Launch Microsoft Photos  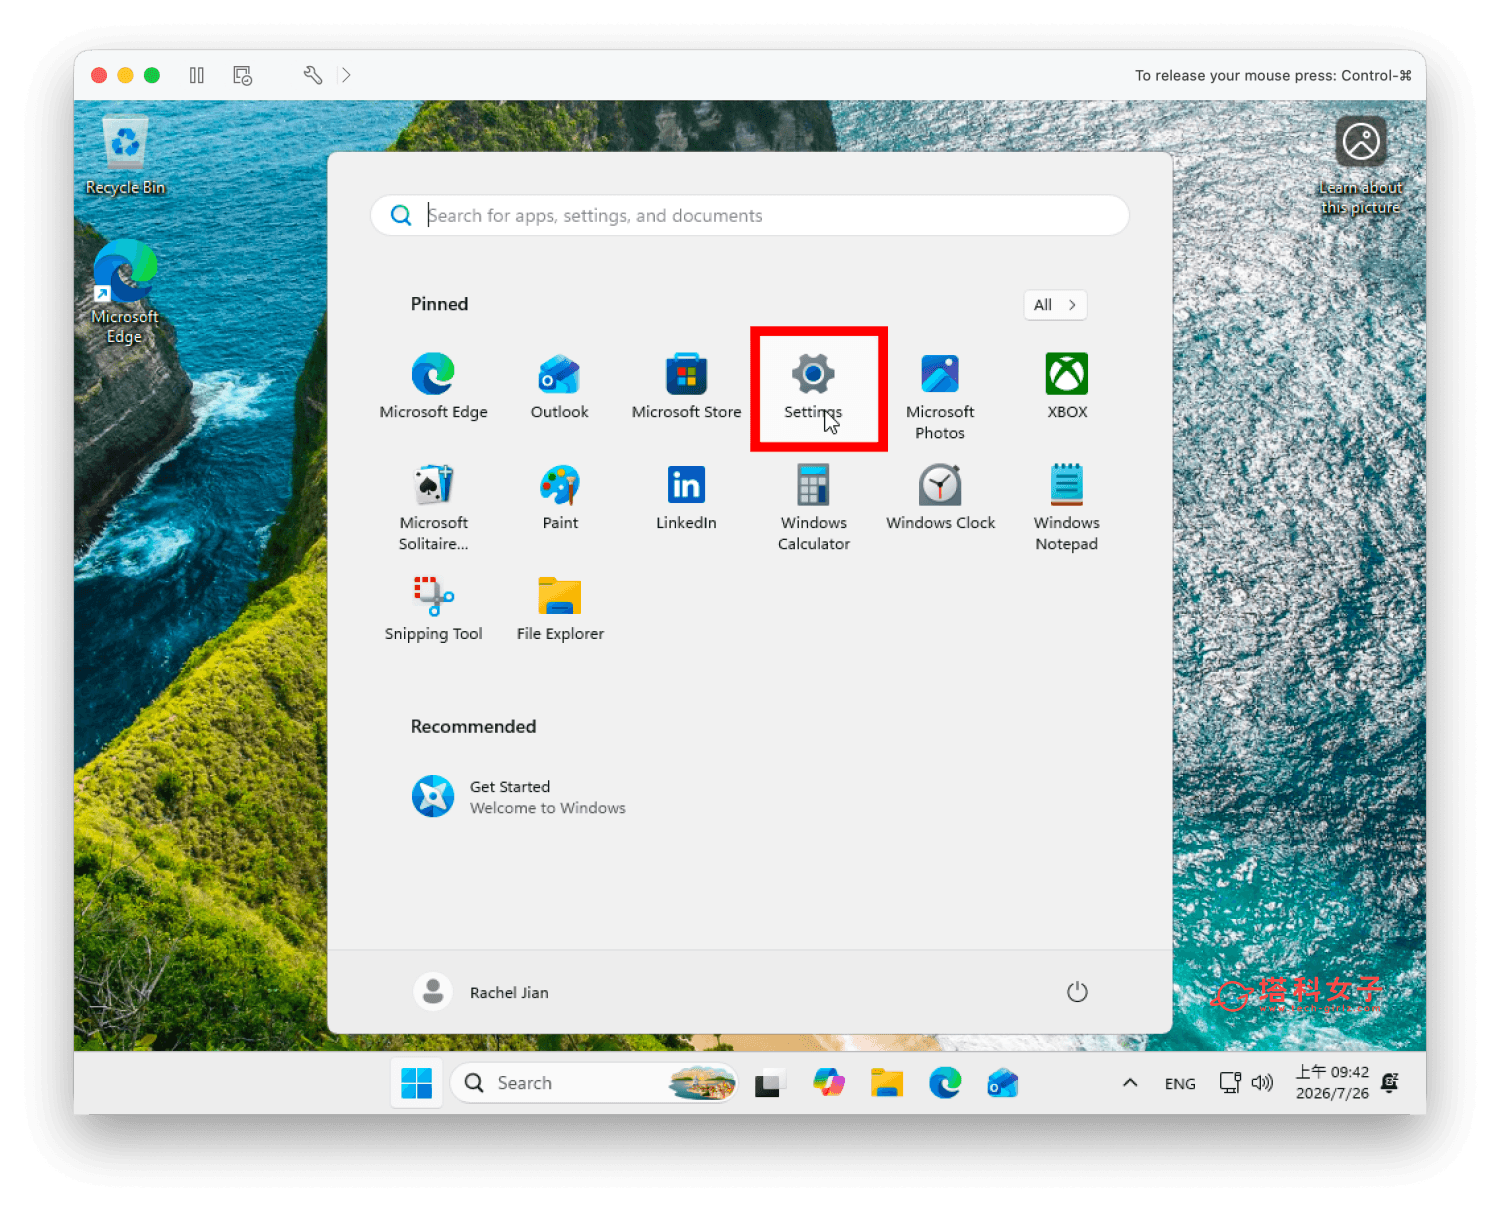tap(940, 396)
